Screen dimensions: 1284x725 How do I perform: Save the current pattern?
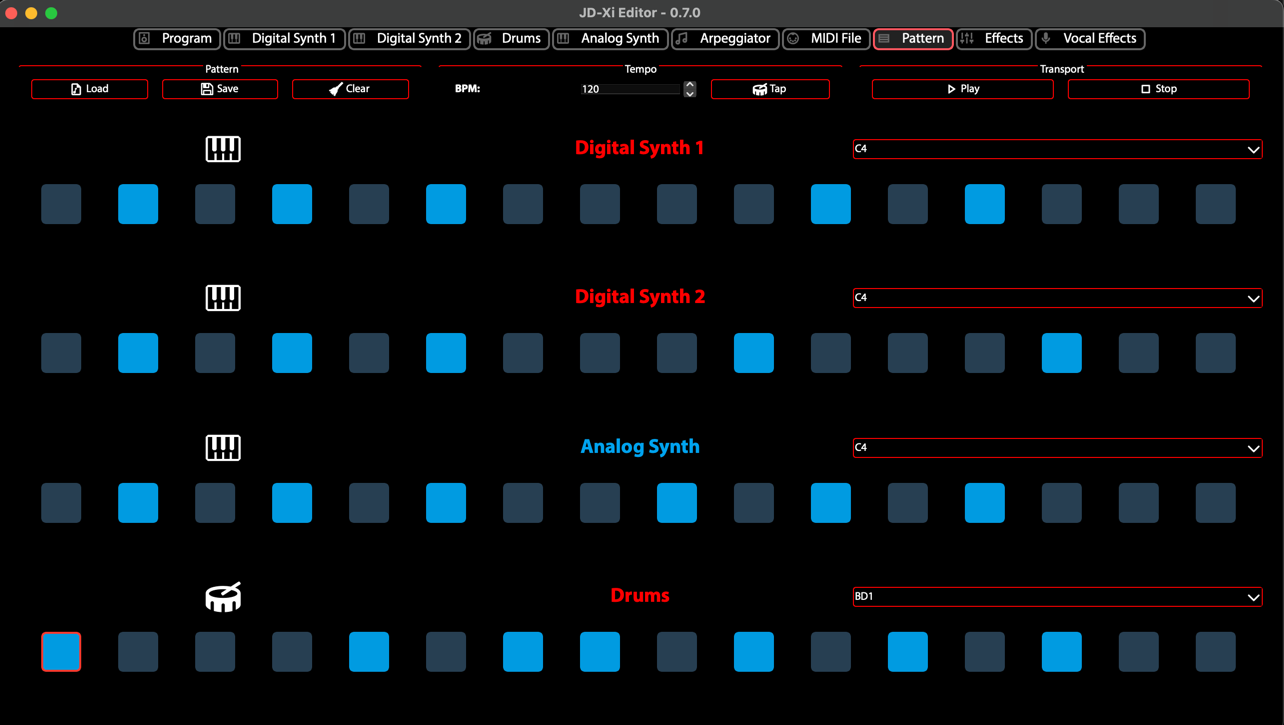tap(220, 89)
